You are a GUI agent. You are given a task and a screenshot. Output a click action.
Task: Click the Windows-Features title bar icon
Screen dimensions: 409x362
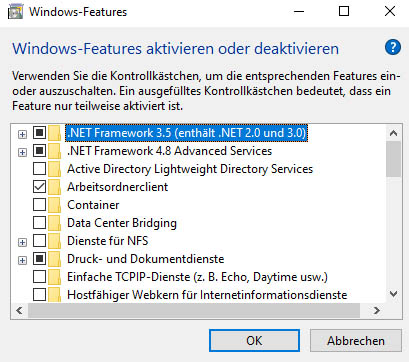click(15, 12)
